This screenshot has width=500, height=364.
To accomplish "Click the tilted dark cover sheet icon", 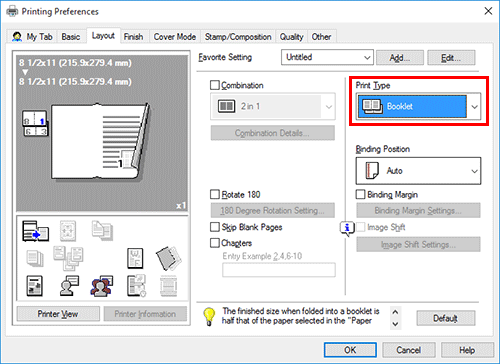I will (169, 258).
